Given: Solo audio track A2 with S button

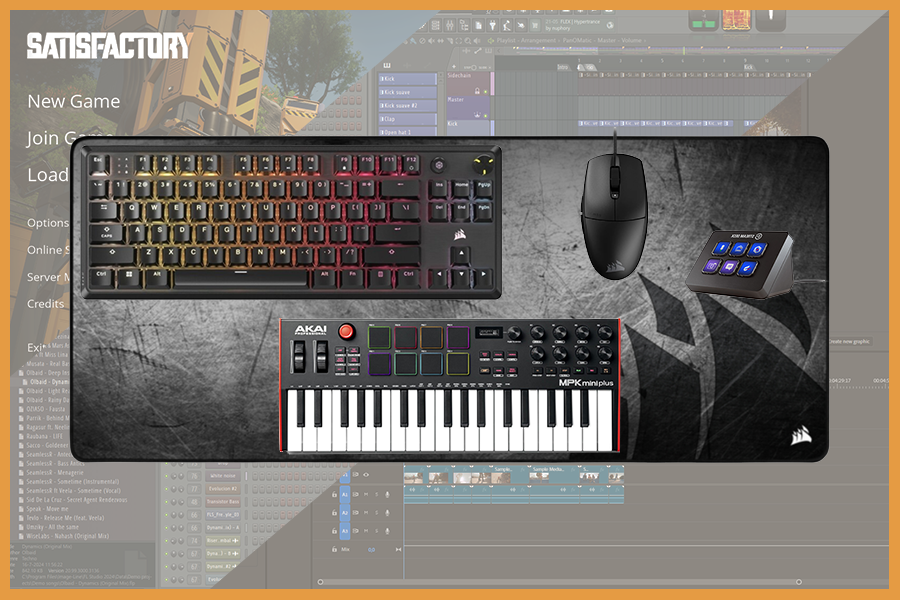Looking at the screenshot, I should coord(377,513).
